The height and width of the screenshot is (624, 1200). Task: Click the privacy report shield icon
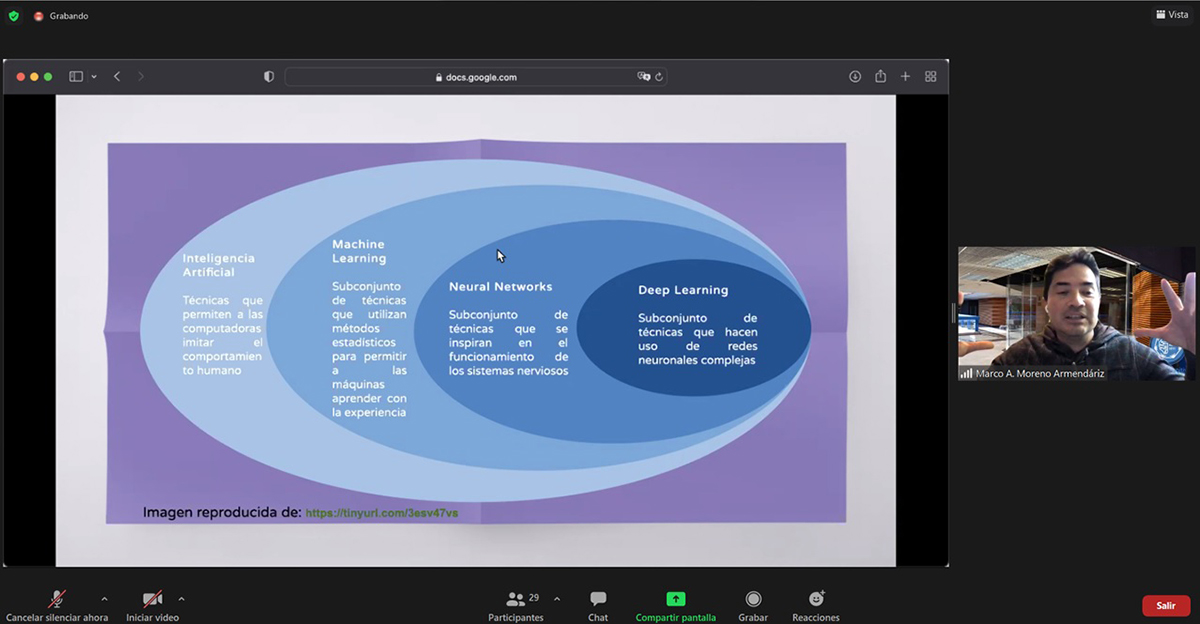[x=269, y=76]
